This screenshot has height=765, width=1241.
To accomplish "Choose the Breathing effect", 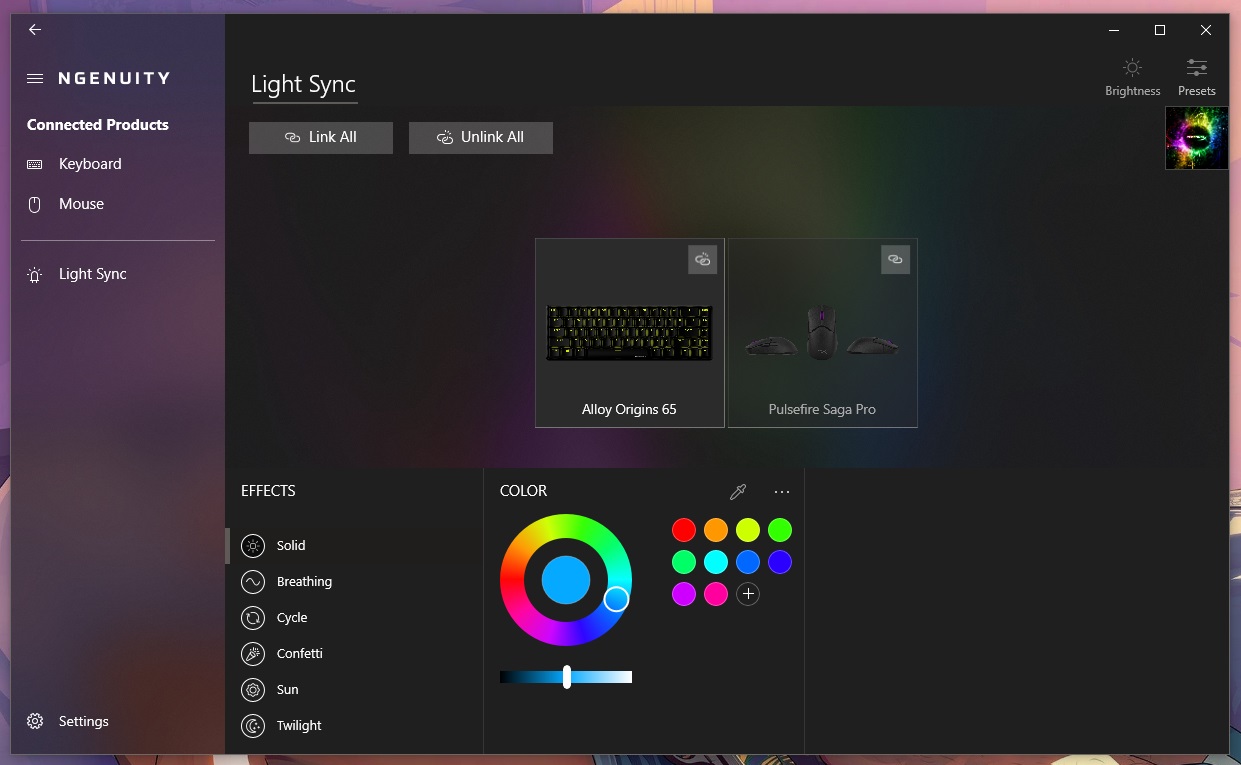I will tap(304, 582).
